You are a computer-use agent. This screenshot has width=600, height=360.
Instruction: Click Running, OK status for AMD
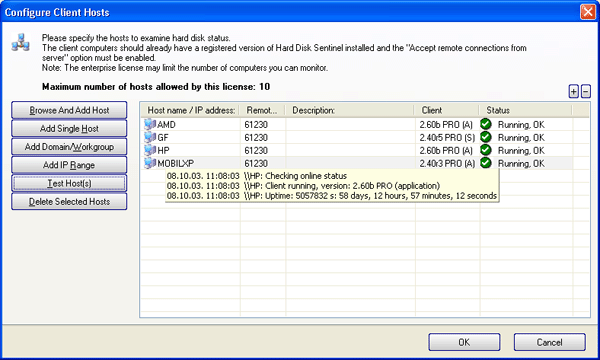521,125
